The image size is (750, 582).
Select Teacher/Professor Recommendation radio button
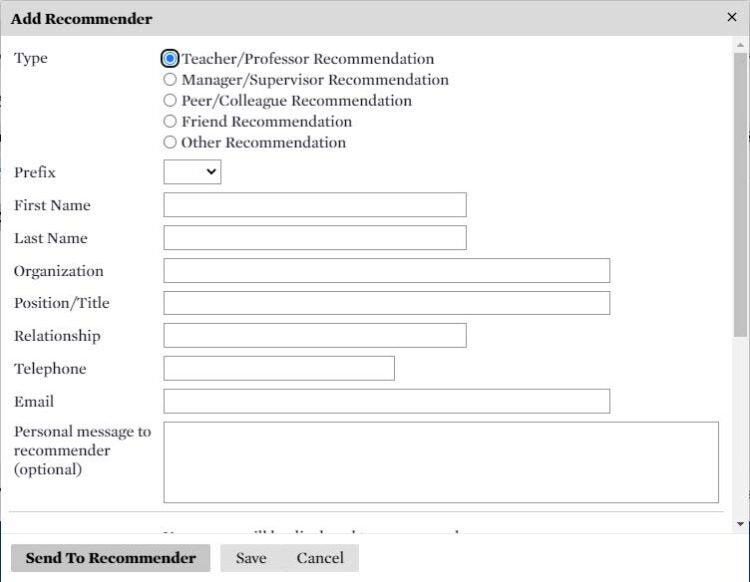pos(170,59)
